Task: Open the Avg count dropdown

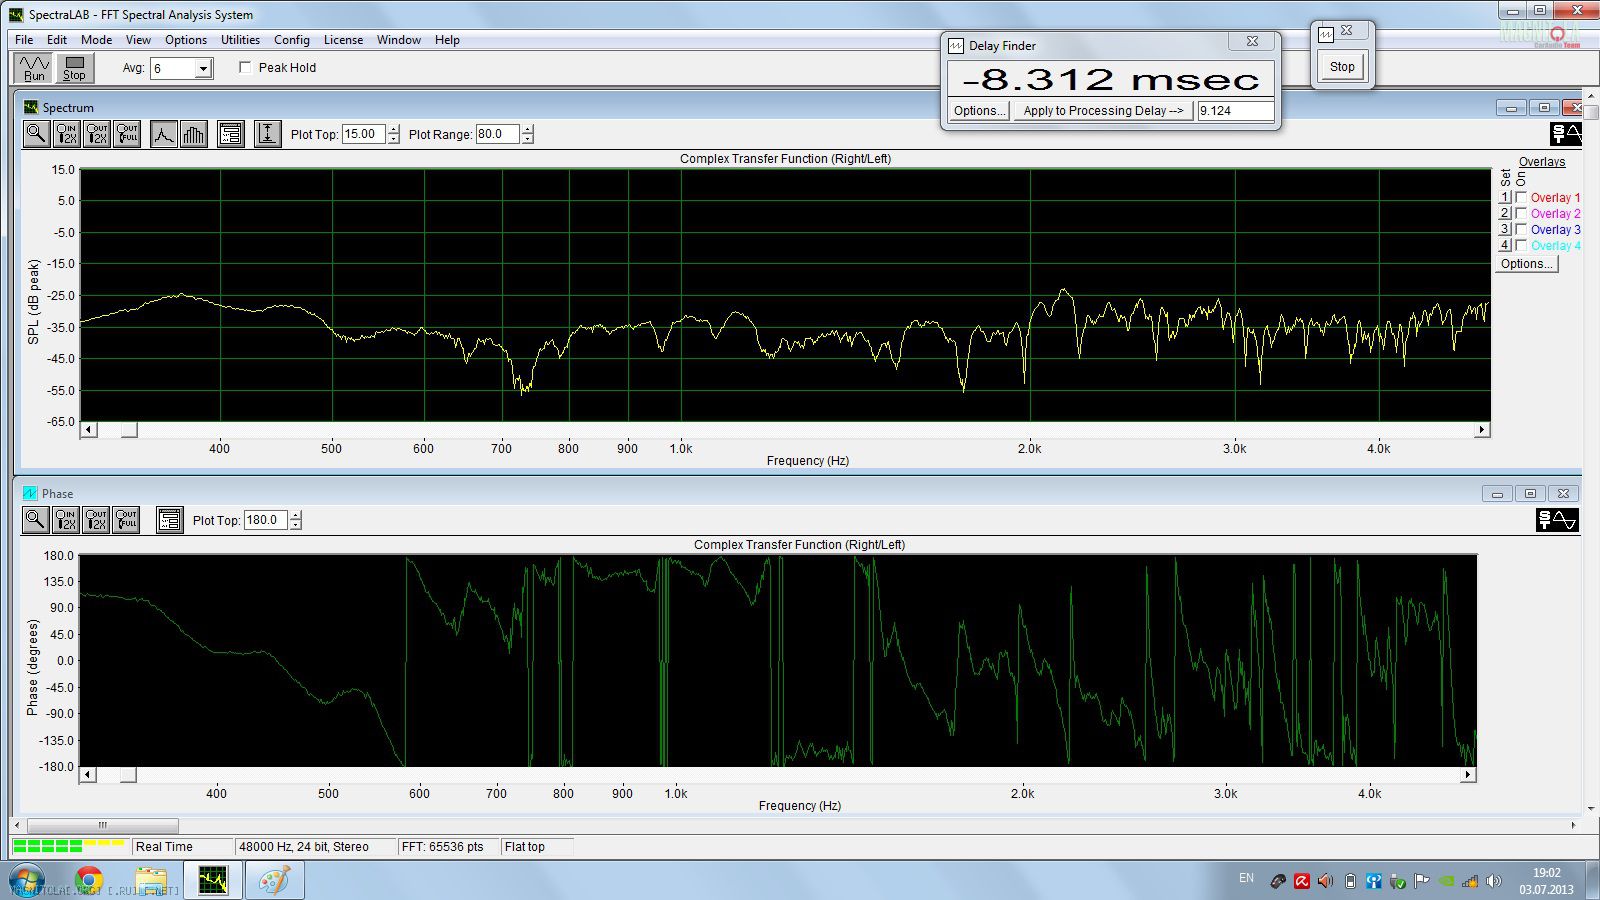Action: click(x=203, y=69)
